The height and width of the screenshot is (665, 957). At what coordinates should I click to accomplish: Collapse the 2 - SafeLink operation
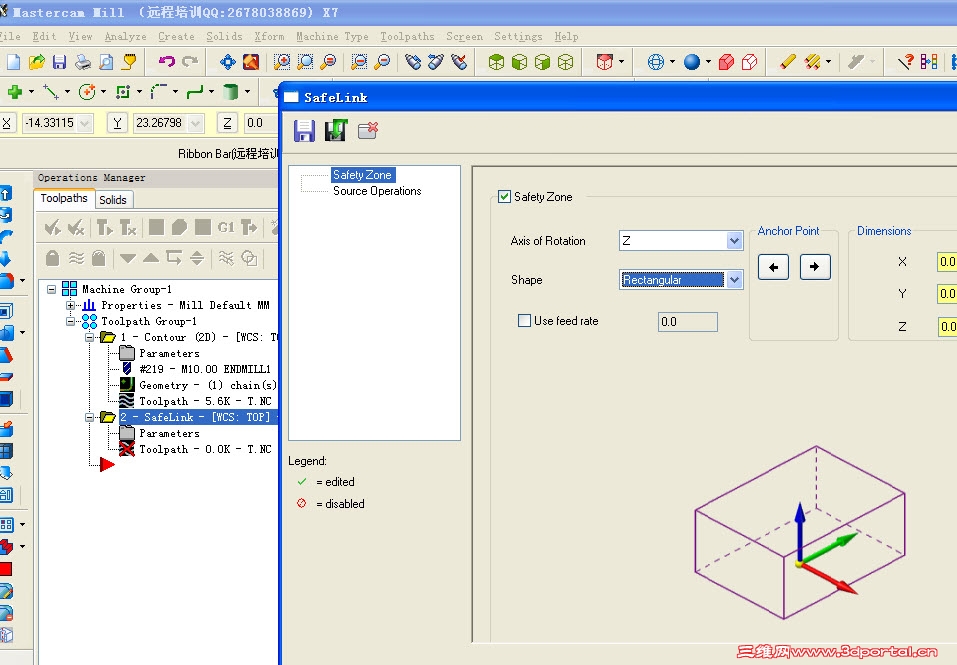point(89,417)
